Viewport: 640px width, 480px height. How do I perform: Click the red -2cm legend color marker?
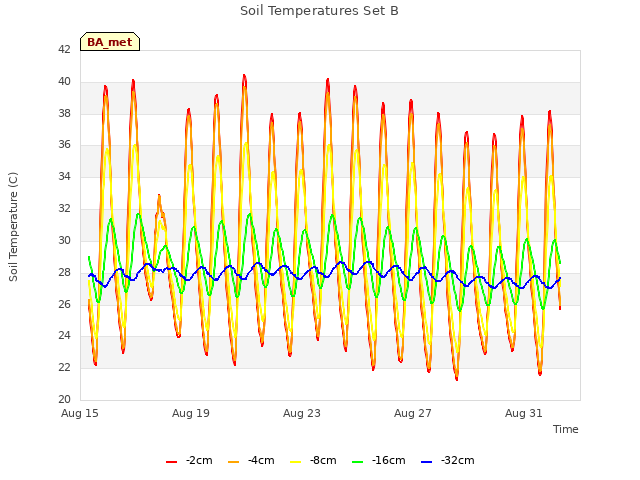point(171,462)
